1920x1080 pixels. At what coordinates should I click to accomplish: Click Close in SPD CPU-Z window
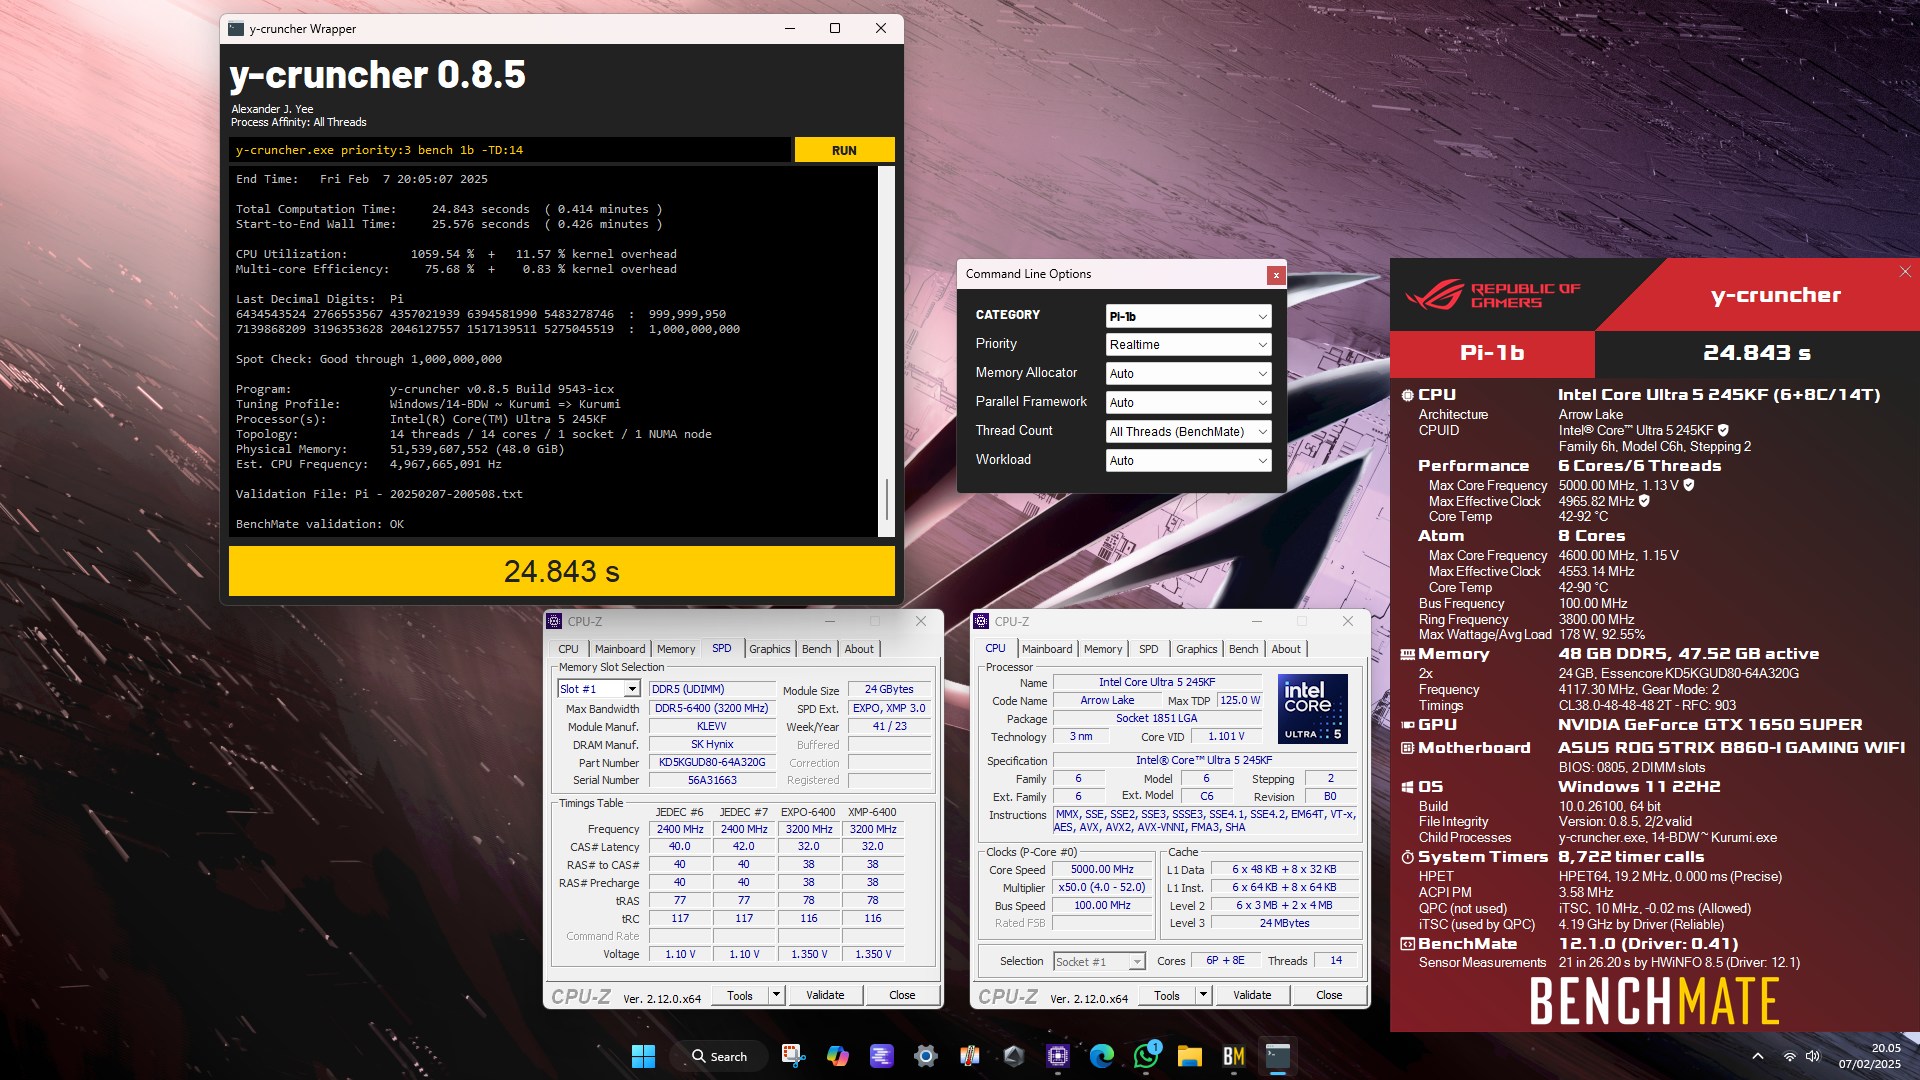pyautogui.click(x=902, y=995)
